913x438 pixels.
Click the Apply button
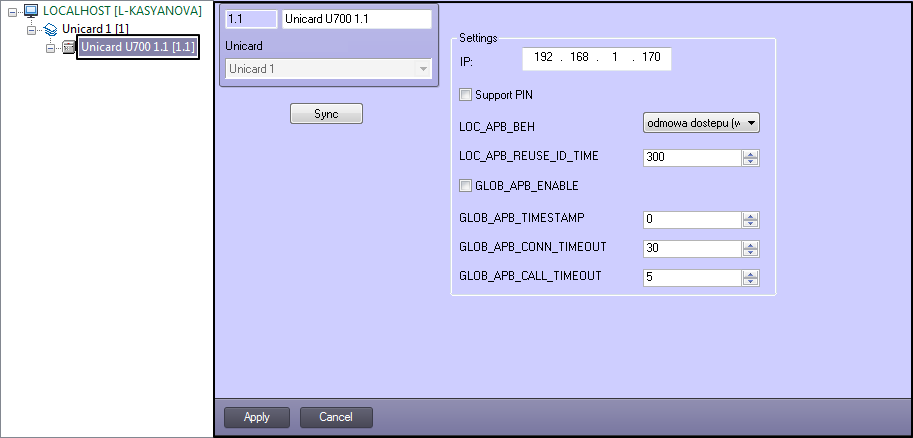[257, 417]
